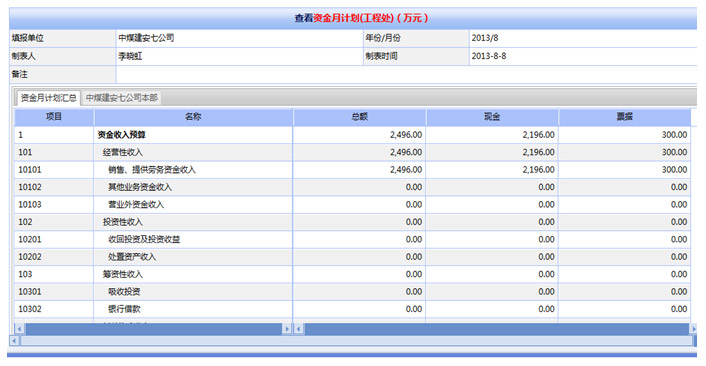The height and width of the screenshot is (366, 706).
Task: Click the 现金 column header
Action: (x=492, y=117)
